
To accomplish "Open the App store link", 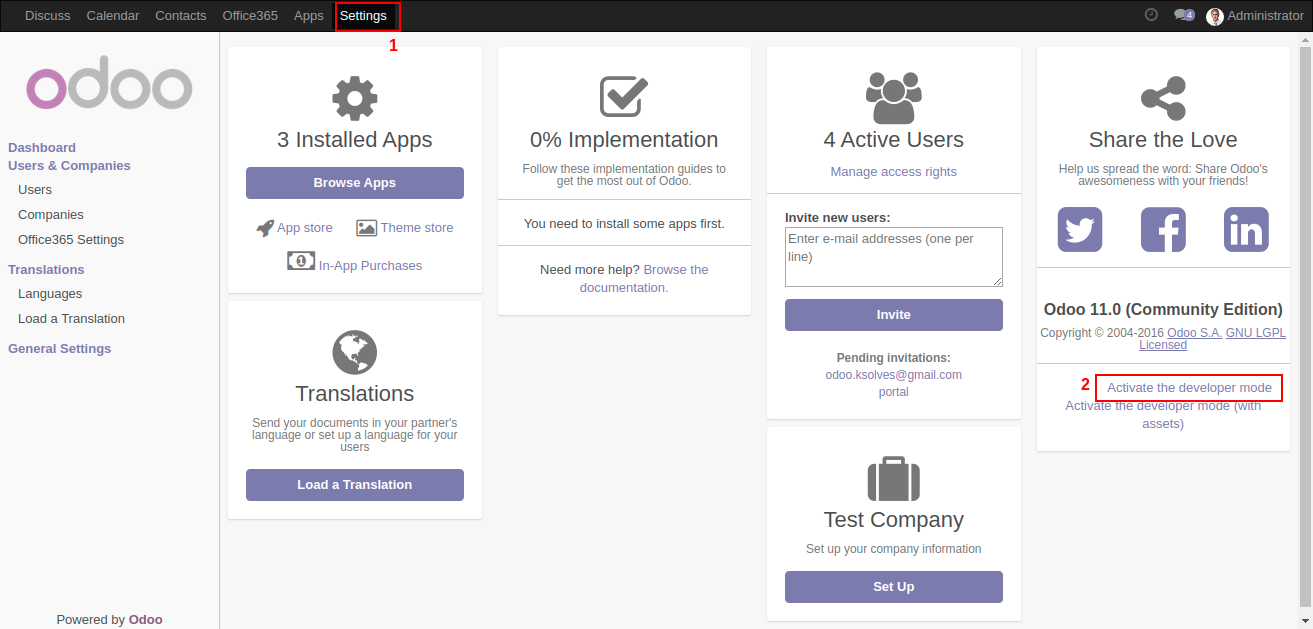I will [304, 228].
